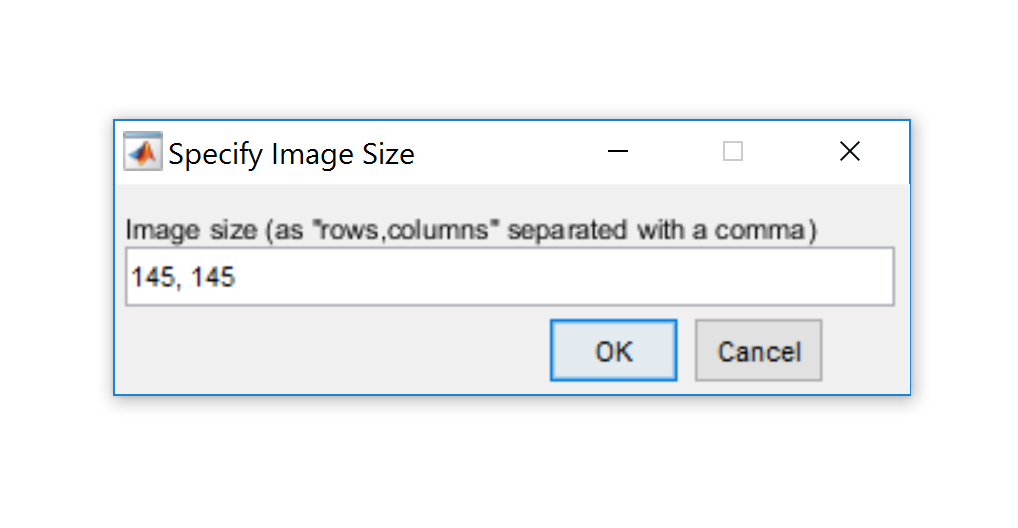The width and height of the screenshot is (1018, 528).
Task: Click the greyed-out maximize square icon
Action: 733,152
